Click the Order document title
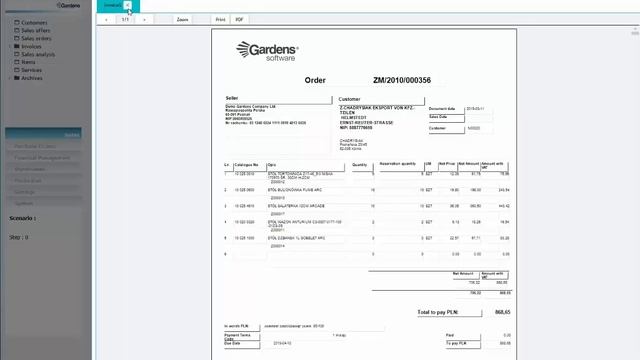 pos(315,80)
